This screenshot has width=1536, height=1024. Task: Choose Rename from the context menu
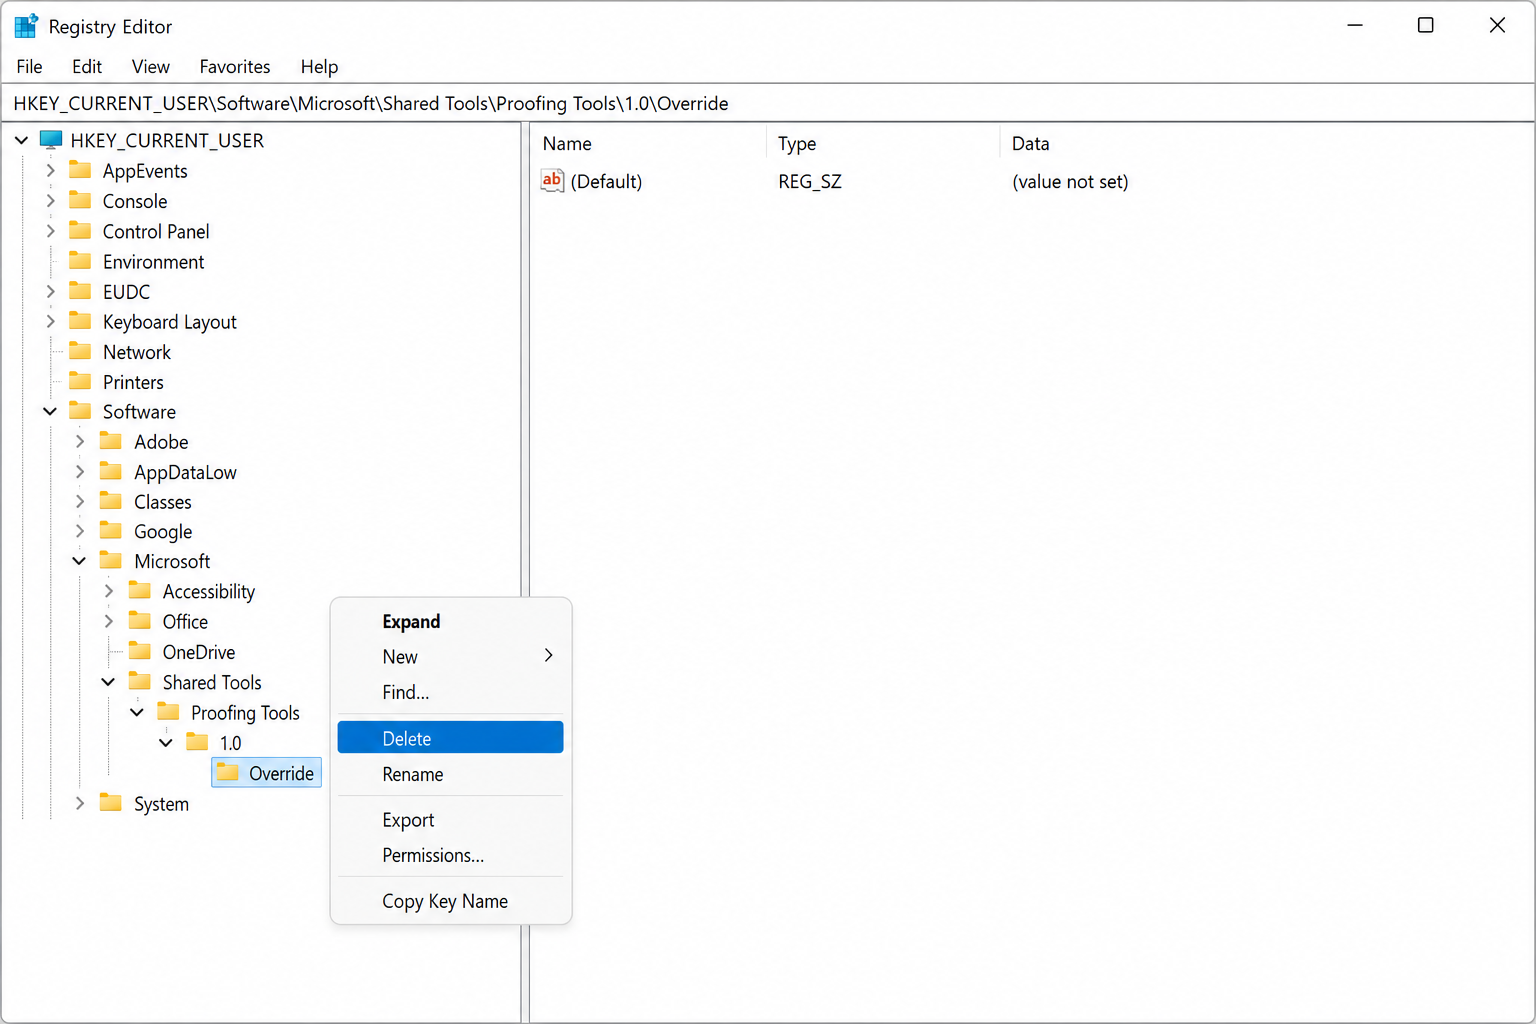coord(451,774)
